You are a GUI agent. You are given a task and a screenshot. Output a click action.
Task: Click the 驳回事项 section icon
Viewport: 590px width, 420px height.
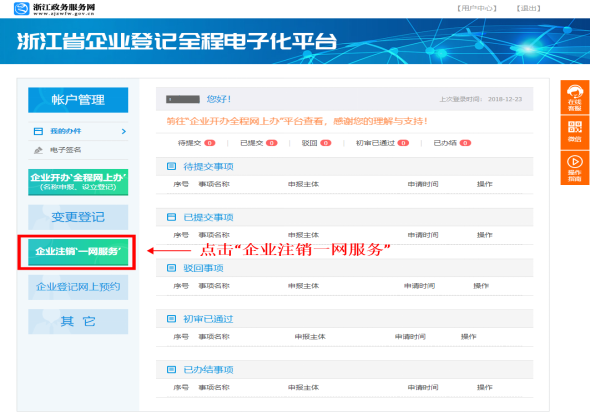tap(171, 268)
